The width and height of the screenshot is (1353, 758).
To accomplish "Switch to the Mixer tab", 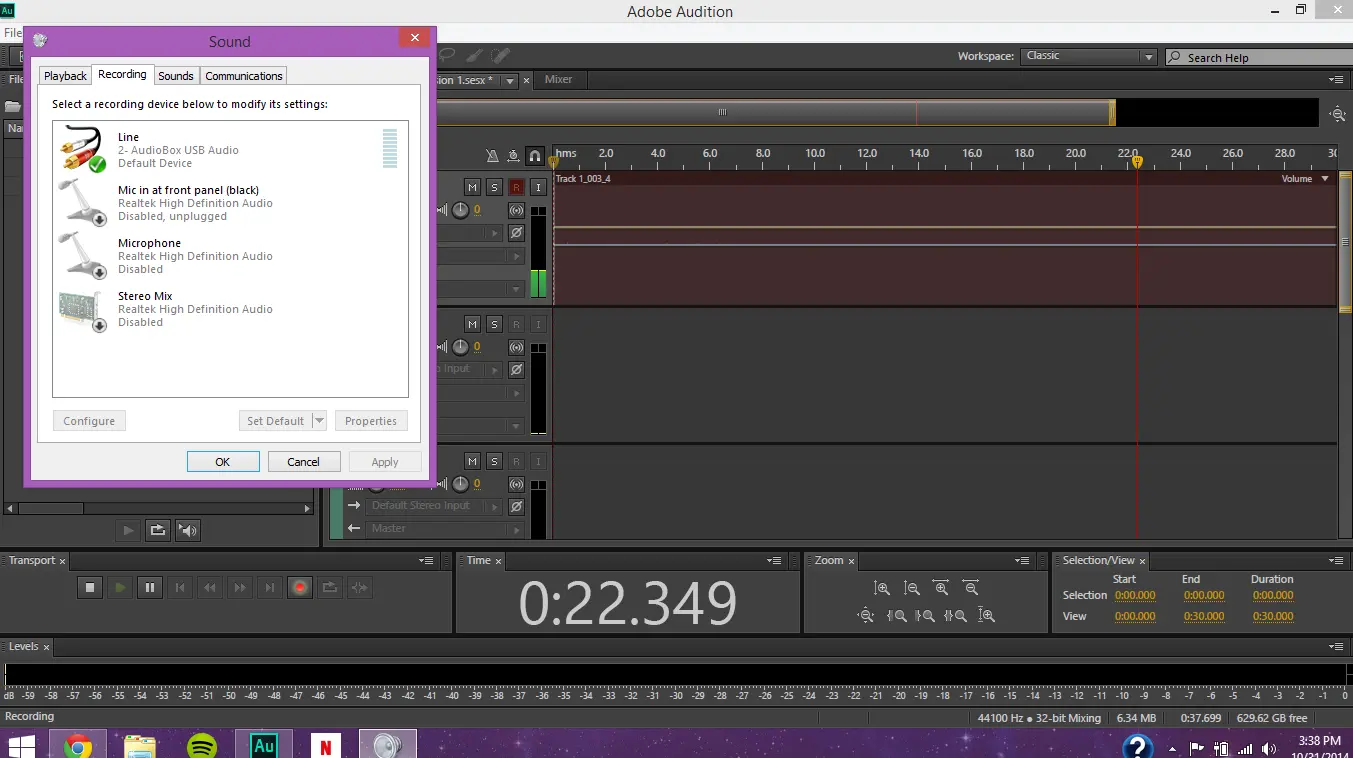I will pyautogui.click(x=558, y=80).
